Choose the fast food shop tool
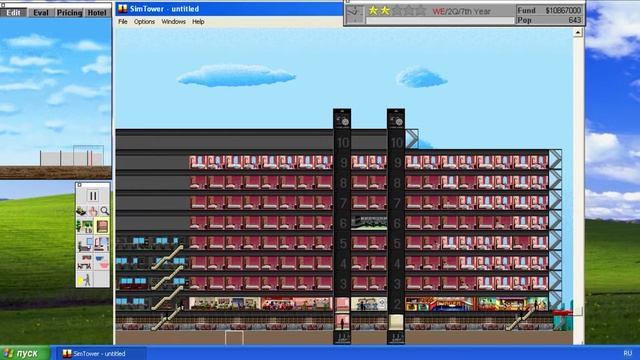Viewport: 640px width, 360px height. (101, 262)
